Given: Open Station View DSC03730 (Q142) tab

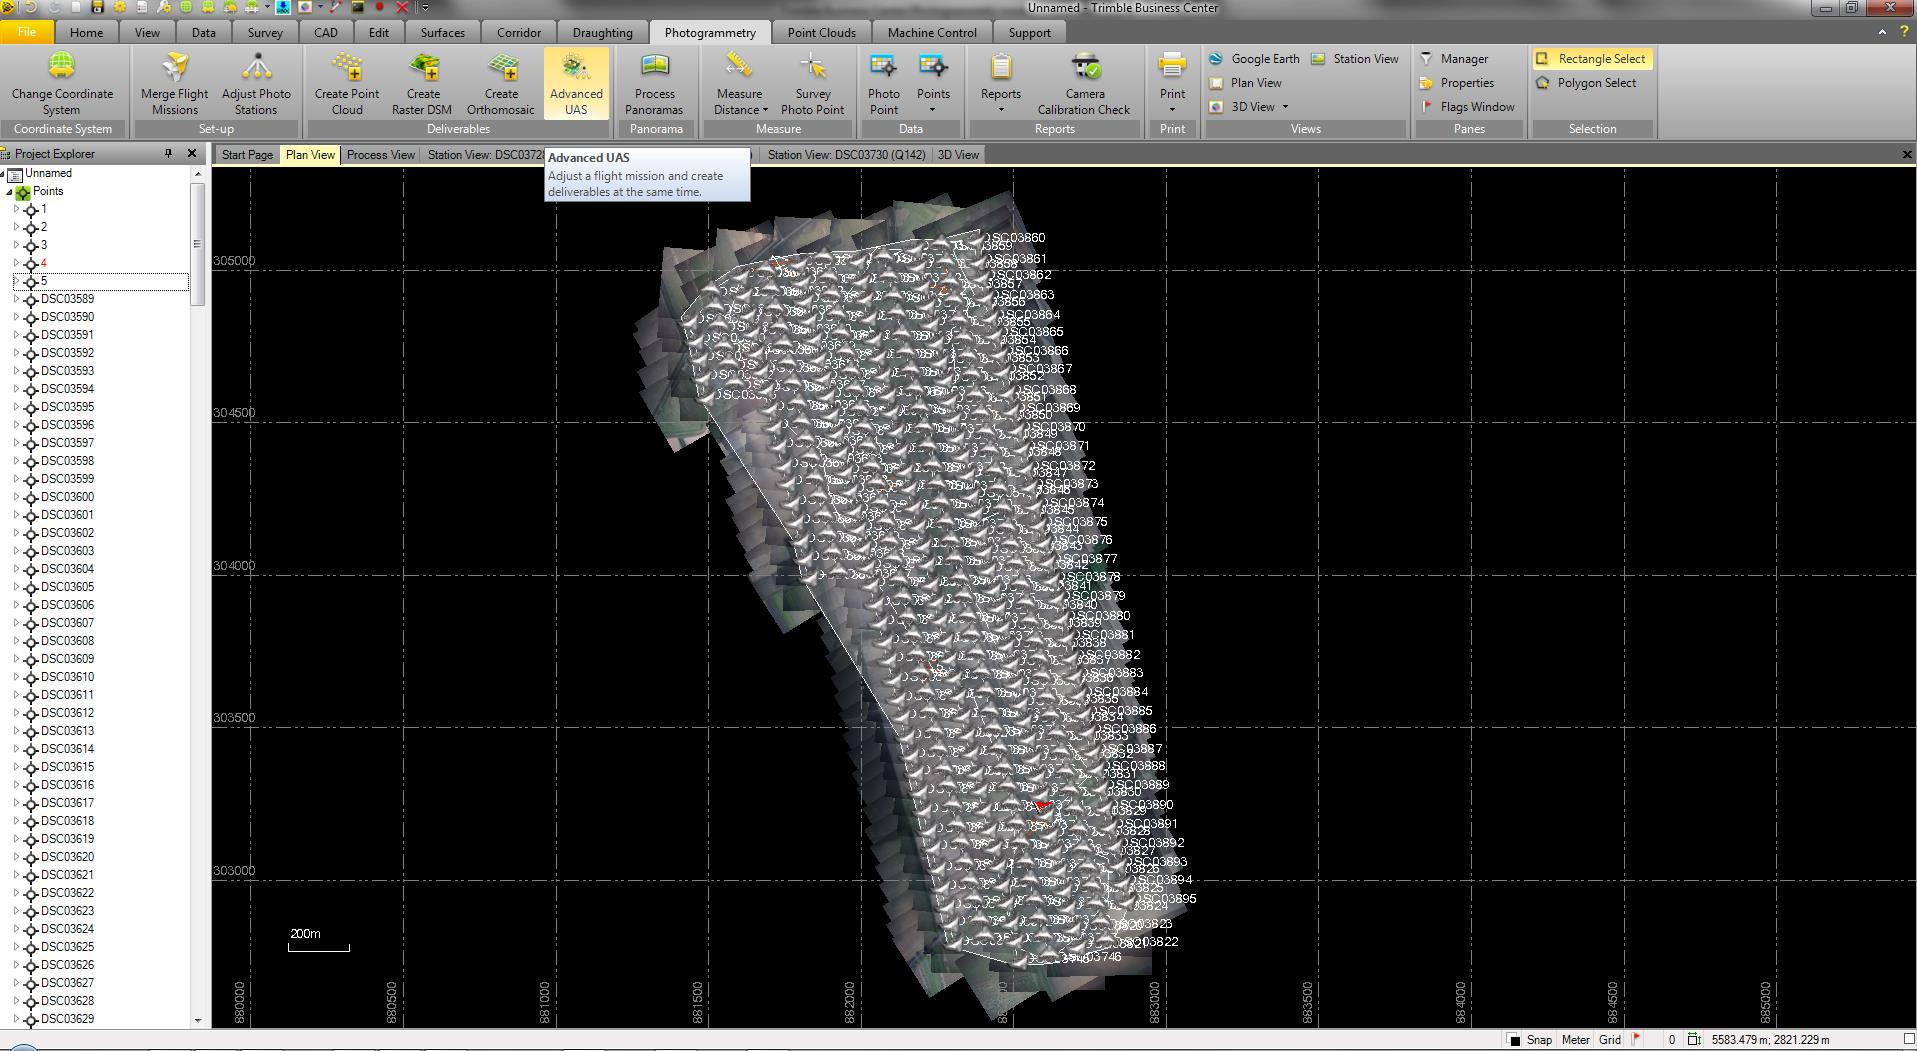Looking at the screenshot, I should (846, 155).
